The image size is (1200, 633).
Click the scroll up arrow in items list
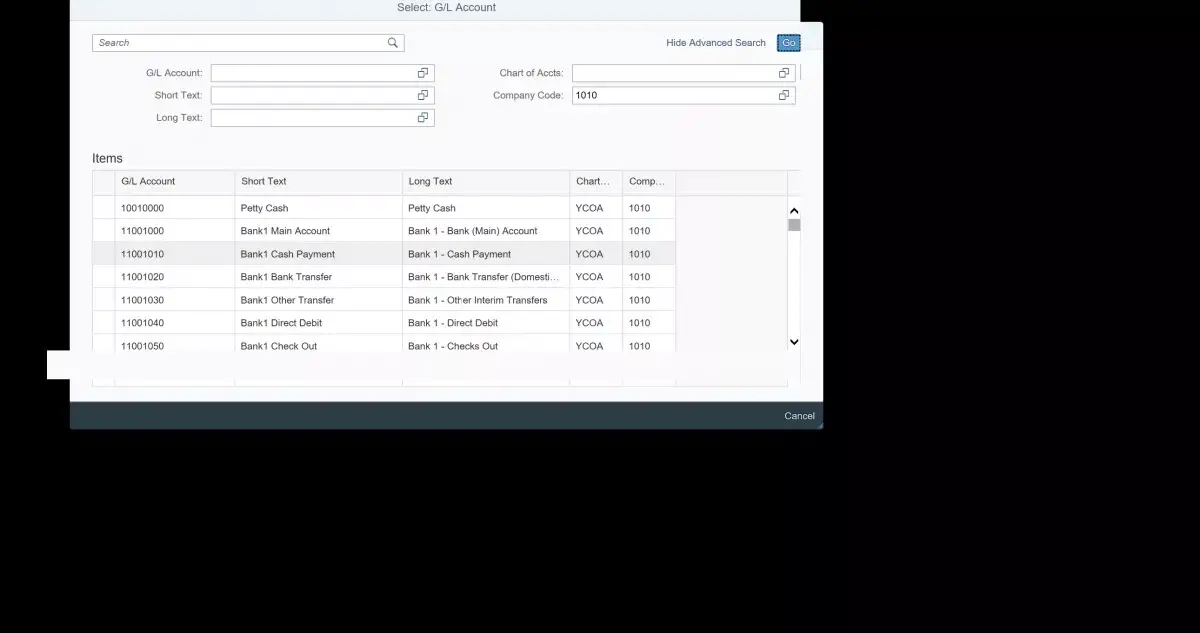(794, 211)
